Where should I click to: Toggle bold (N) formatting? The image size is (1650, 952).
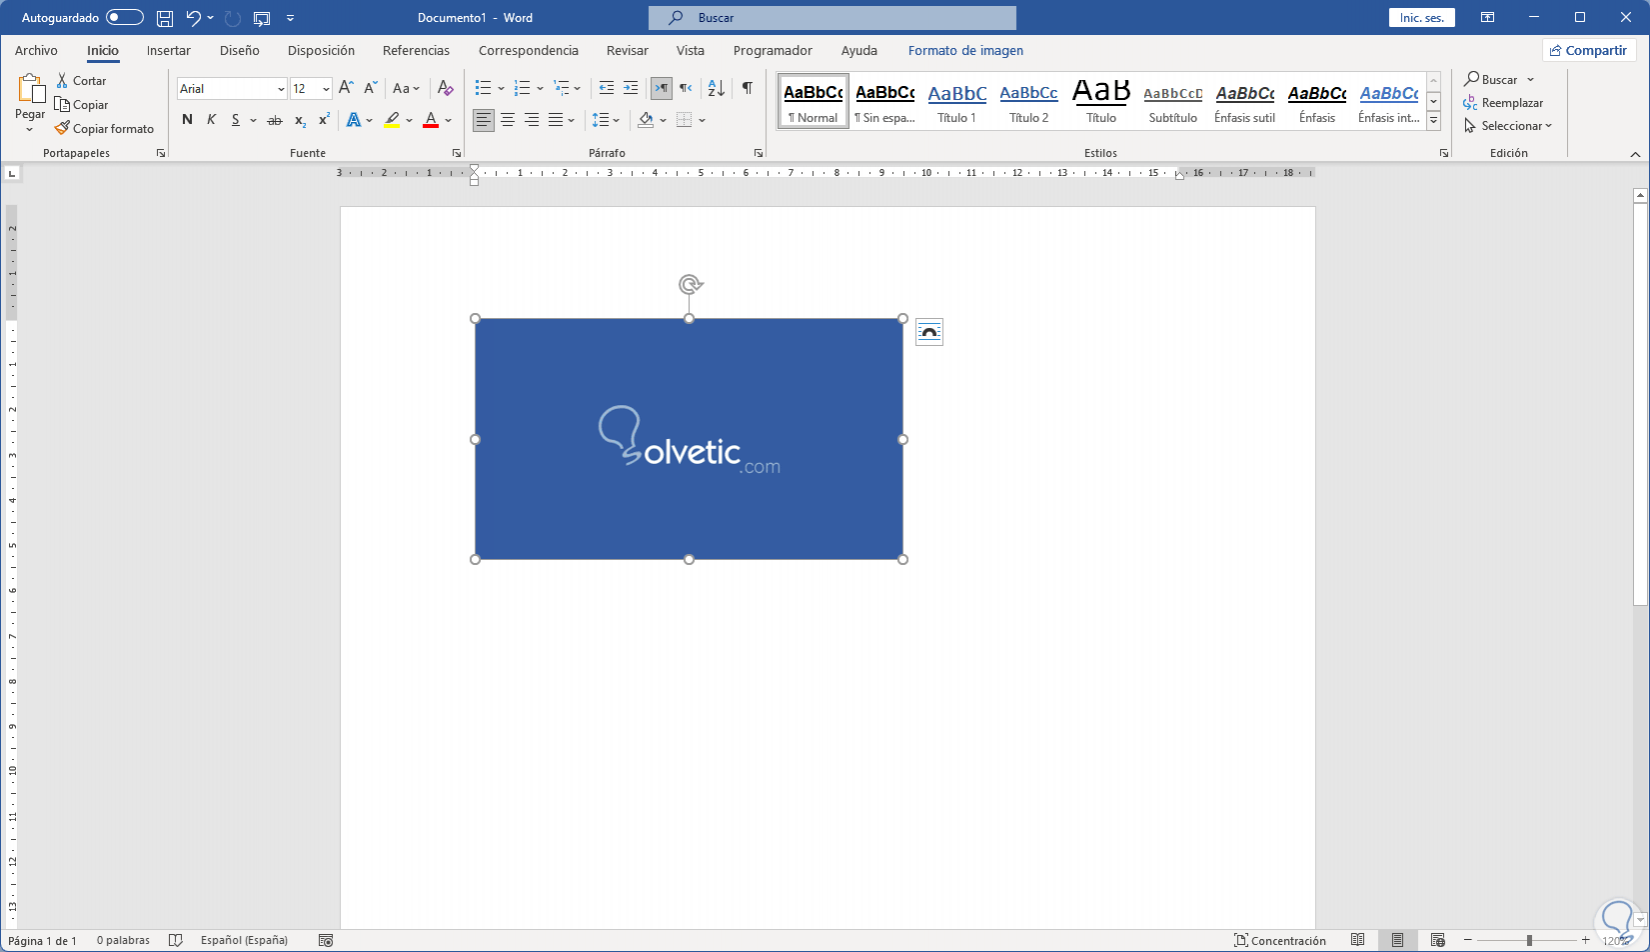pyautogui.click(x=187, y=120)
